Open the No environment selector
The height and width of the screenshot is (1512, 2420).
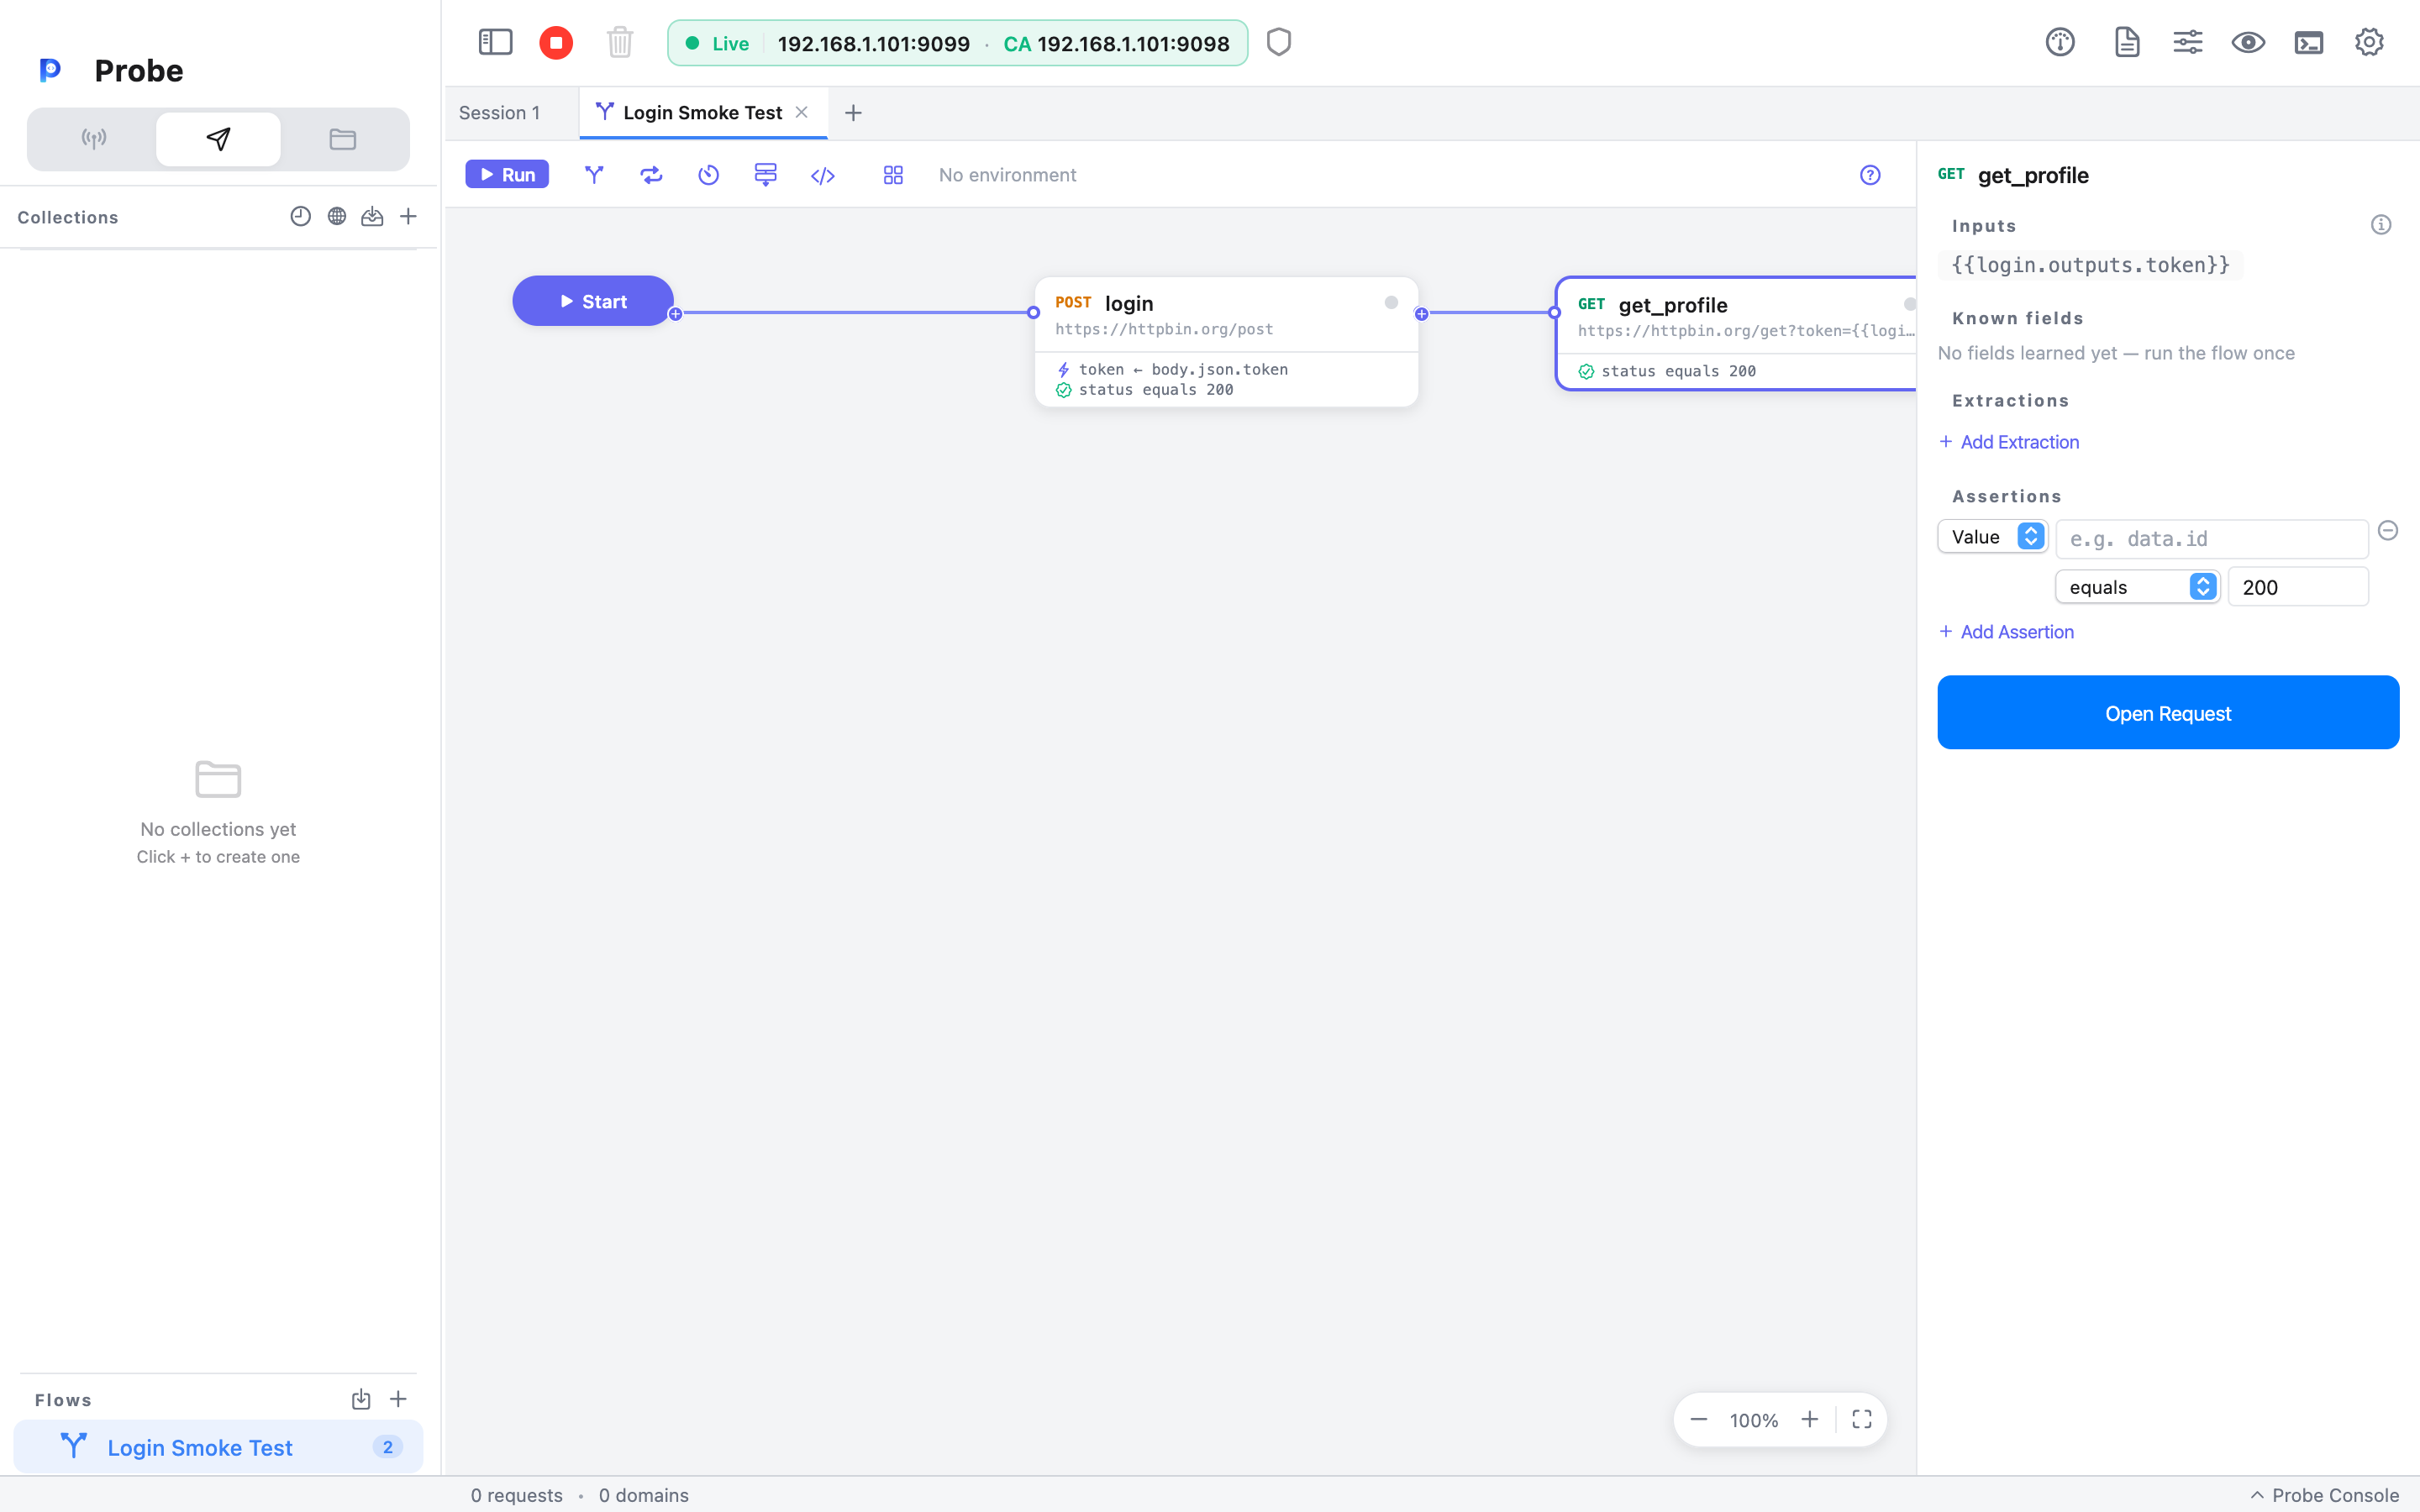coord(1007,175)
